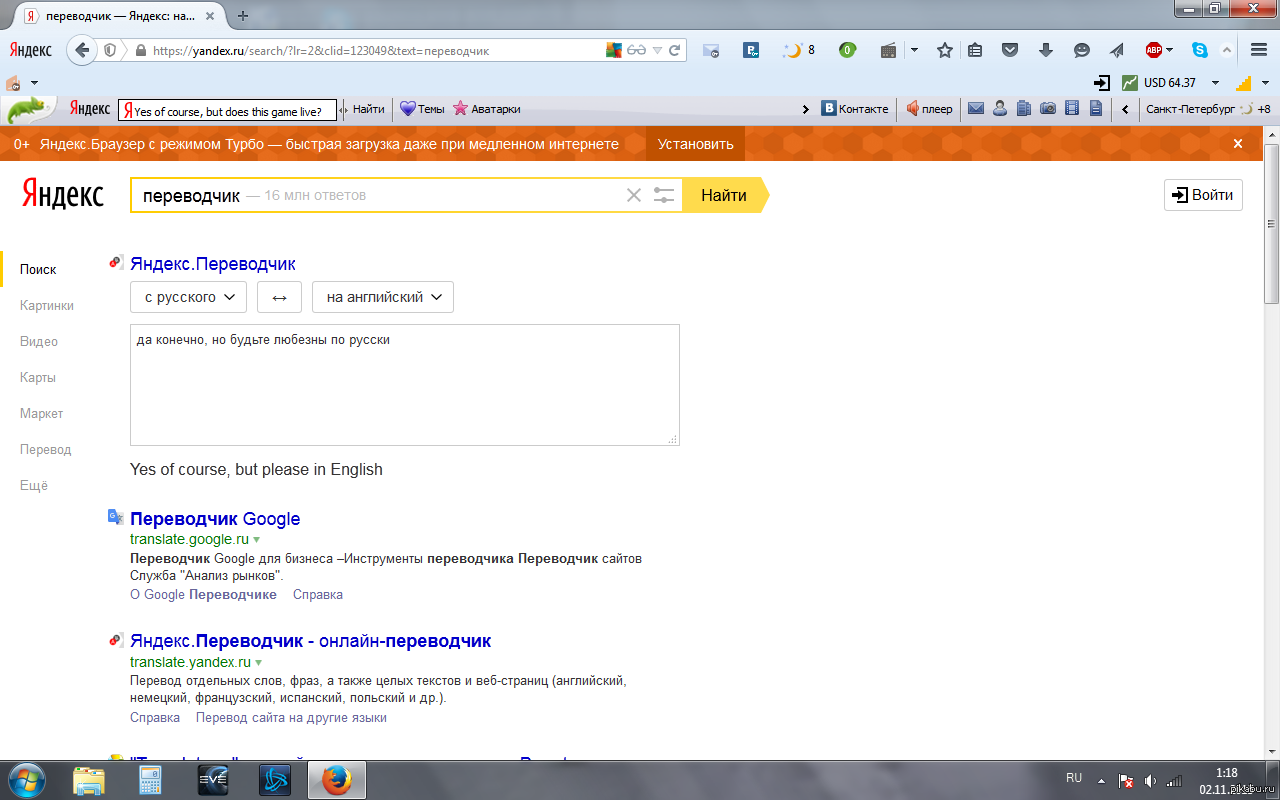The width and height of the screenshot is (1280, 800).
Task: Open advanced search settings sliders icon
Action: pos(664,195)
